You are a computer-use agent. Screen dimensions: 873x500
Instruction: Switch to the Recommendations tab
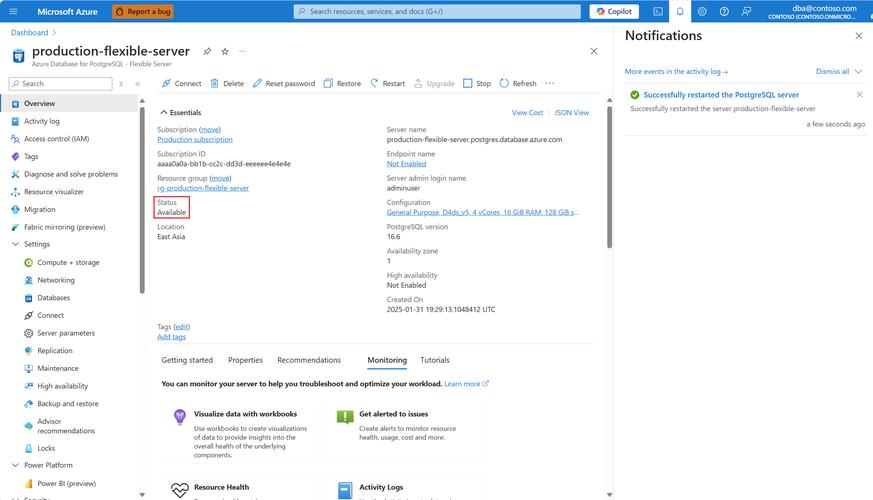coord(309,360)
